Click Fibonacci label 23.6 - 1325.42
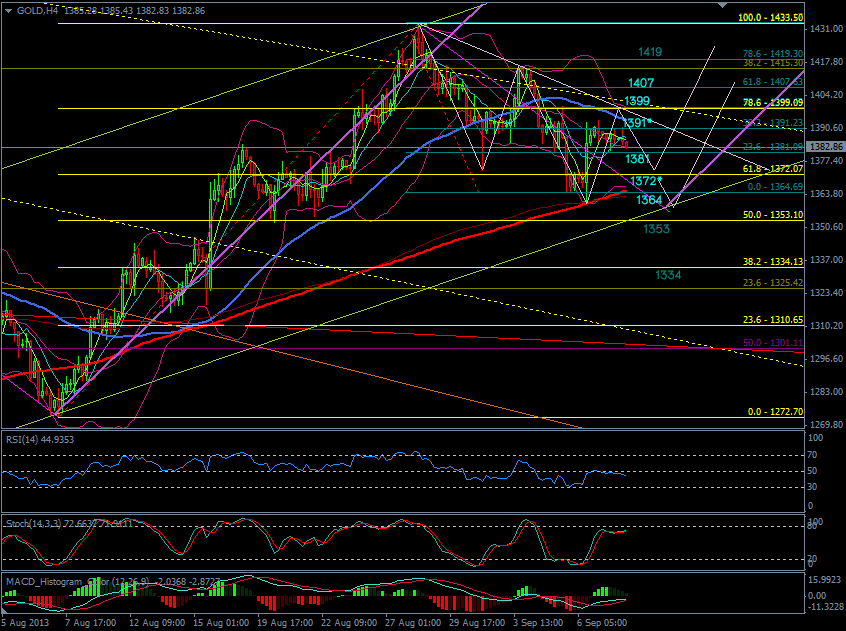The width and height of the screenshot is (846, 631). [x=773, y=283]
